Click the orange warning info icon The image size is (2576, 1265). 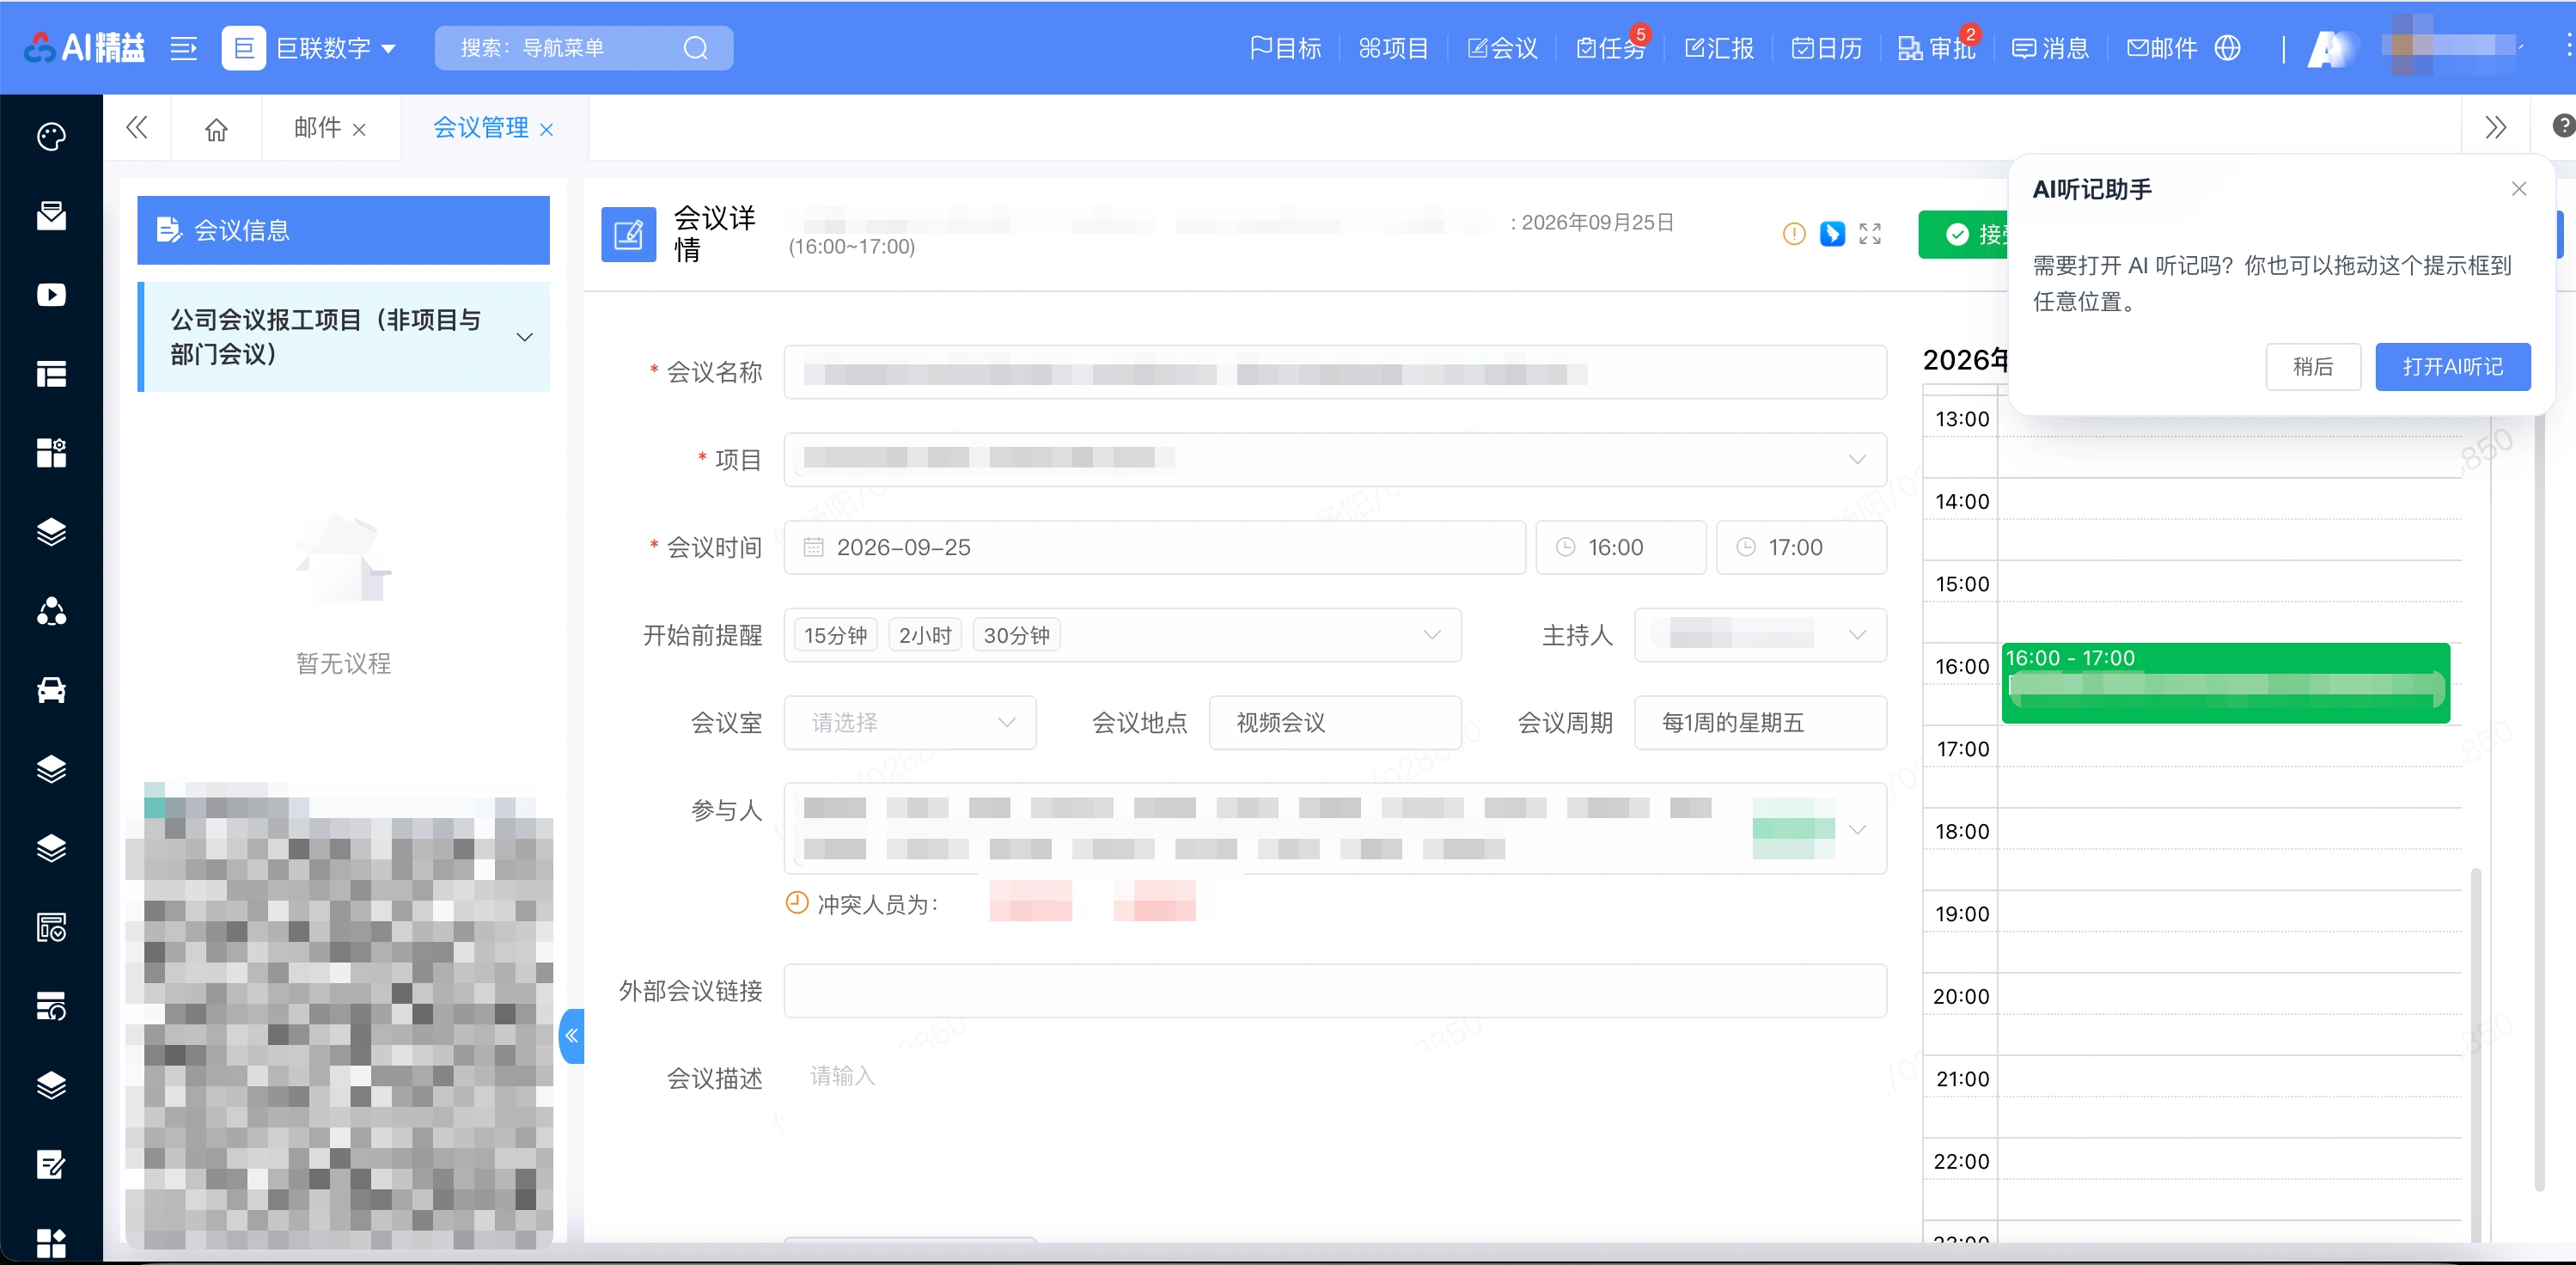[1794, 234]
